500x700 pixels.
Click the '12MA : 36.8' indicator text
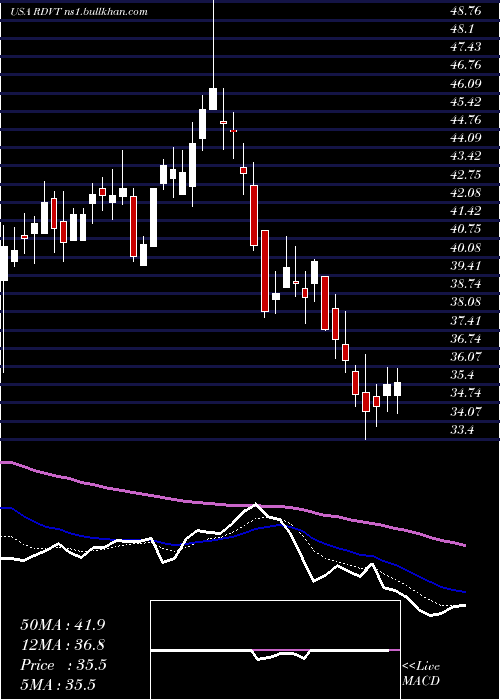63,645
